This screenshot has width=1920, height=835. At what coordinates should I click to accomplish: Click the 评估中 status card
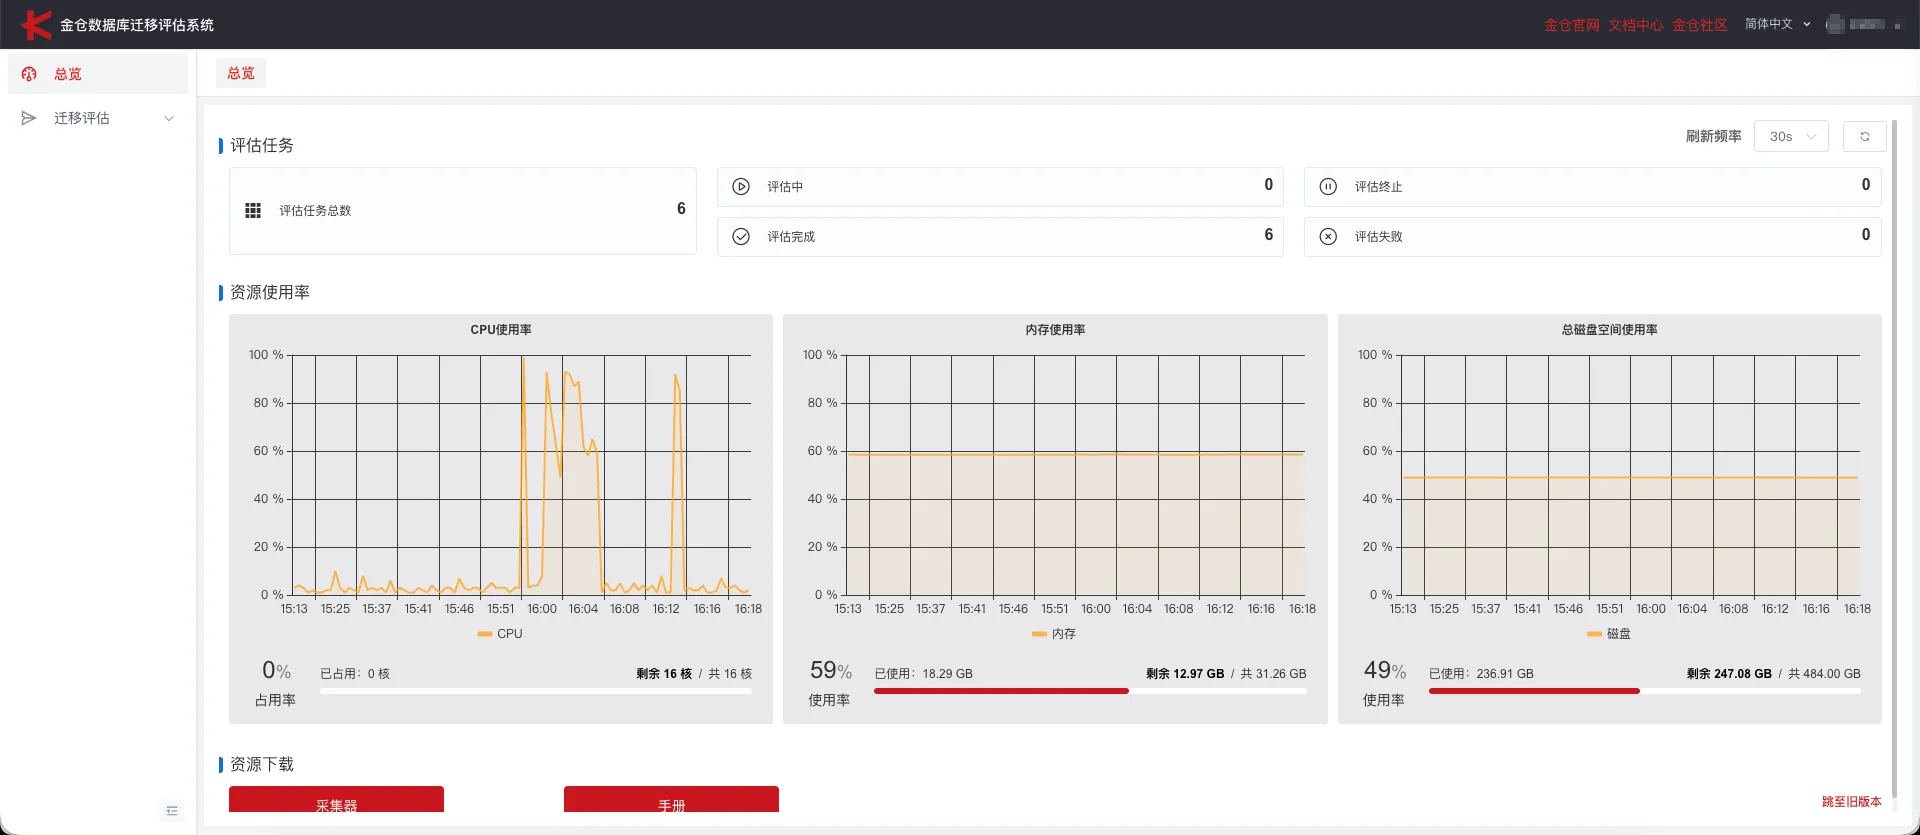[1000, 187]
